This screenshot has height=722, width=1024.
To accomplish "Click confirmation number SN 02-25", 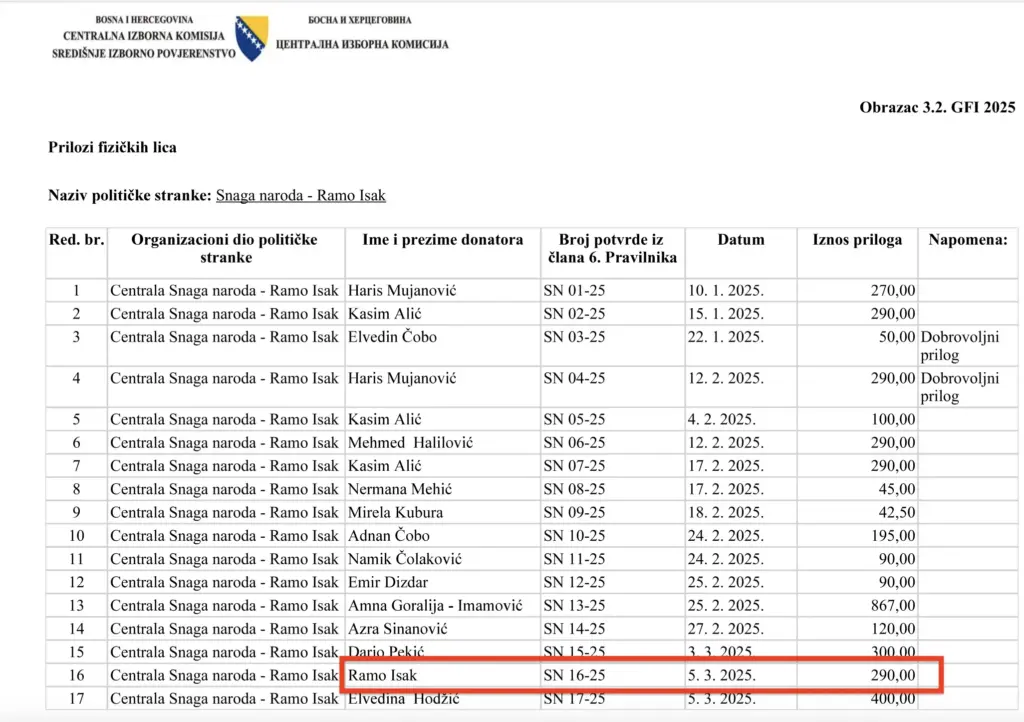I will tap(574, 314).
